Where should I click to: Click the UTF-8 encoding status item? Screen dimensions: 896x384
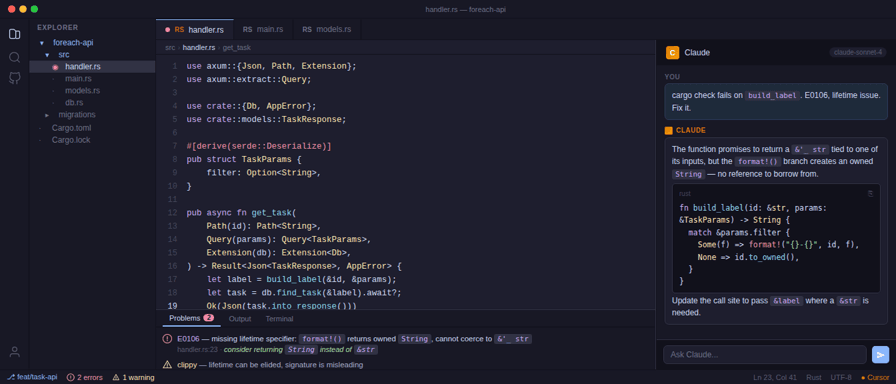841,377
